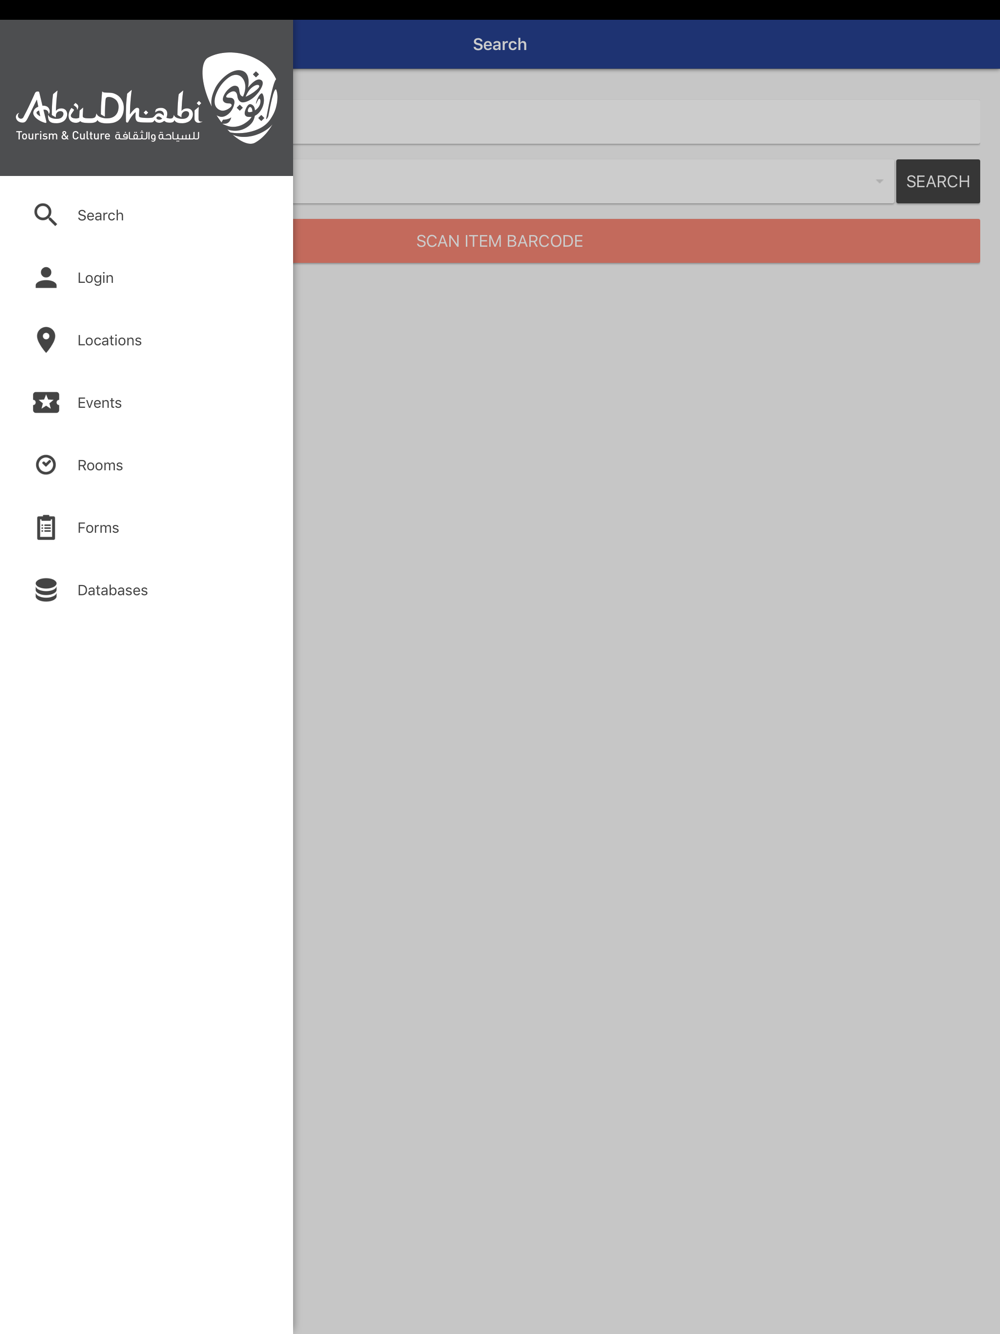The width and height of the screenshot is (1000, 1334).
Task: Go to the Locations menu entry
Action: pyautogui.click(x=147, y=340)
